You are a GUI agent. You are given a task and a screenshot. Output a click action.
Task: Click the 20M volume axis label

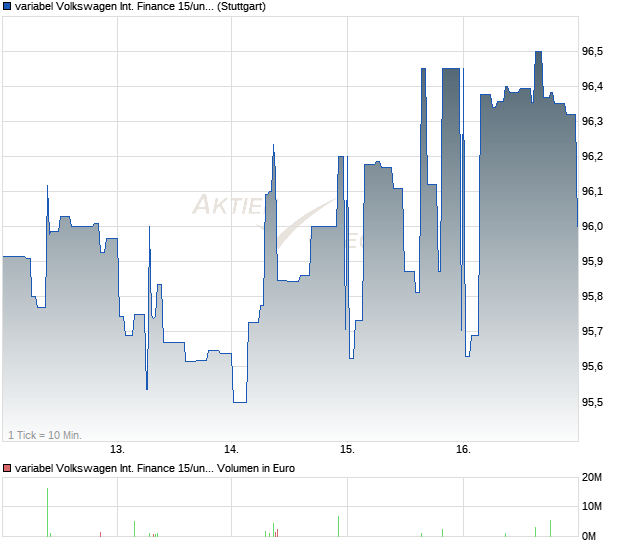pyautogui.click(x=593, y=480)
